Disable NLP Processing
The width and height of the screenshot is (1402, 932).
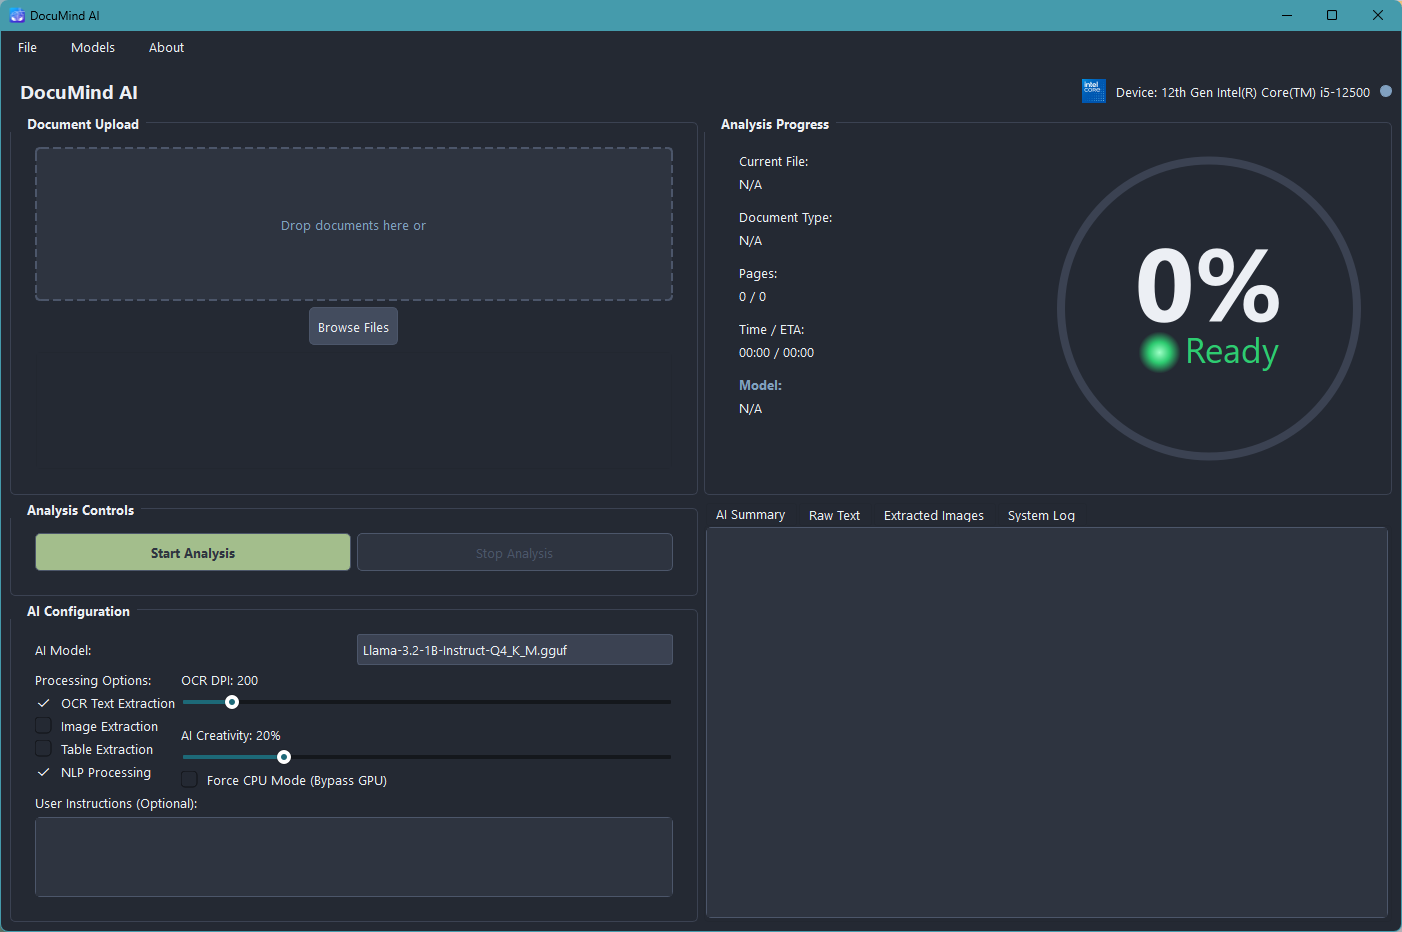(43, 772)
